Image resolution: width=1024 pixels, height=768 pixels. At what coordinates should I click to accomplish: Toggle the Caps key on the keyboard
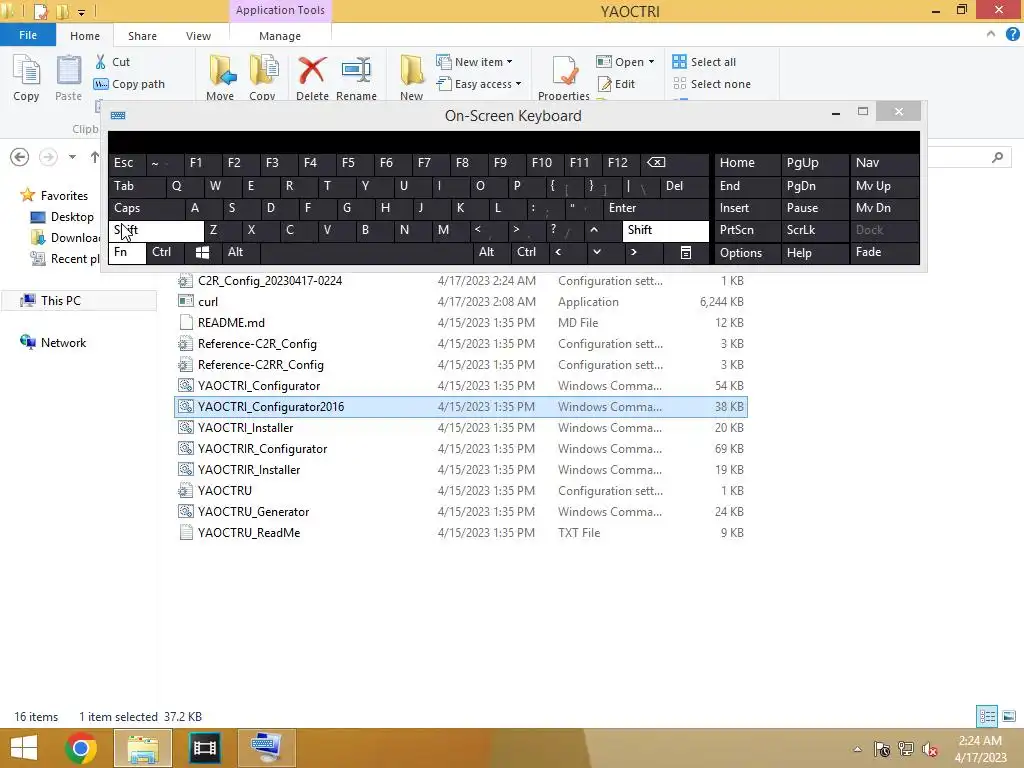[146, 208]
